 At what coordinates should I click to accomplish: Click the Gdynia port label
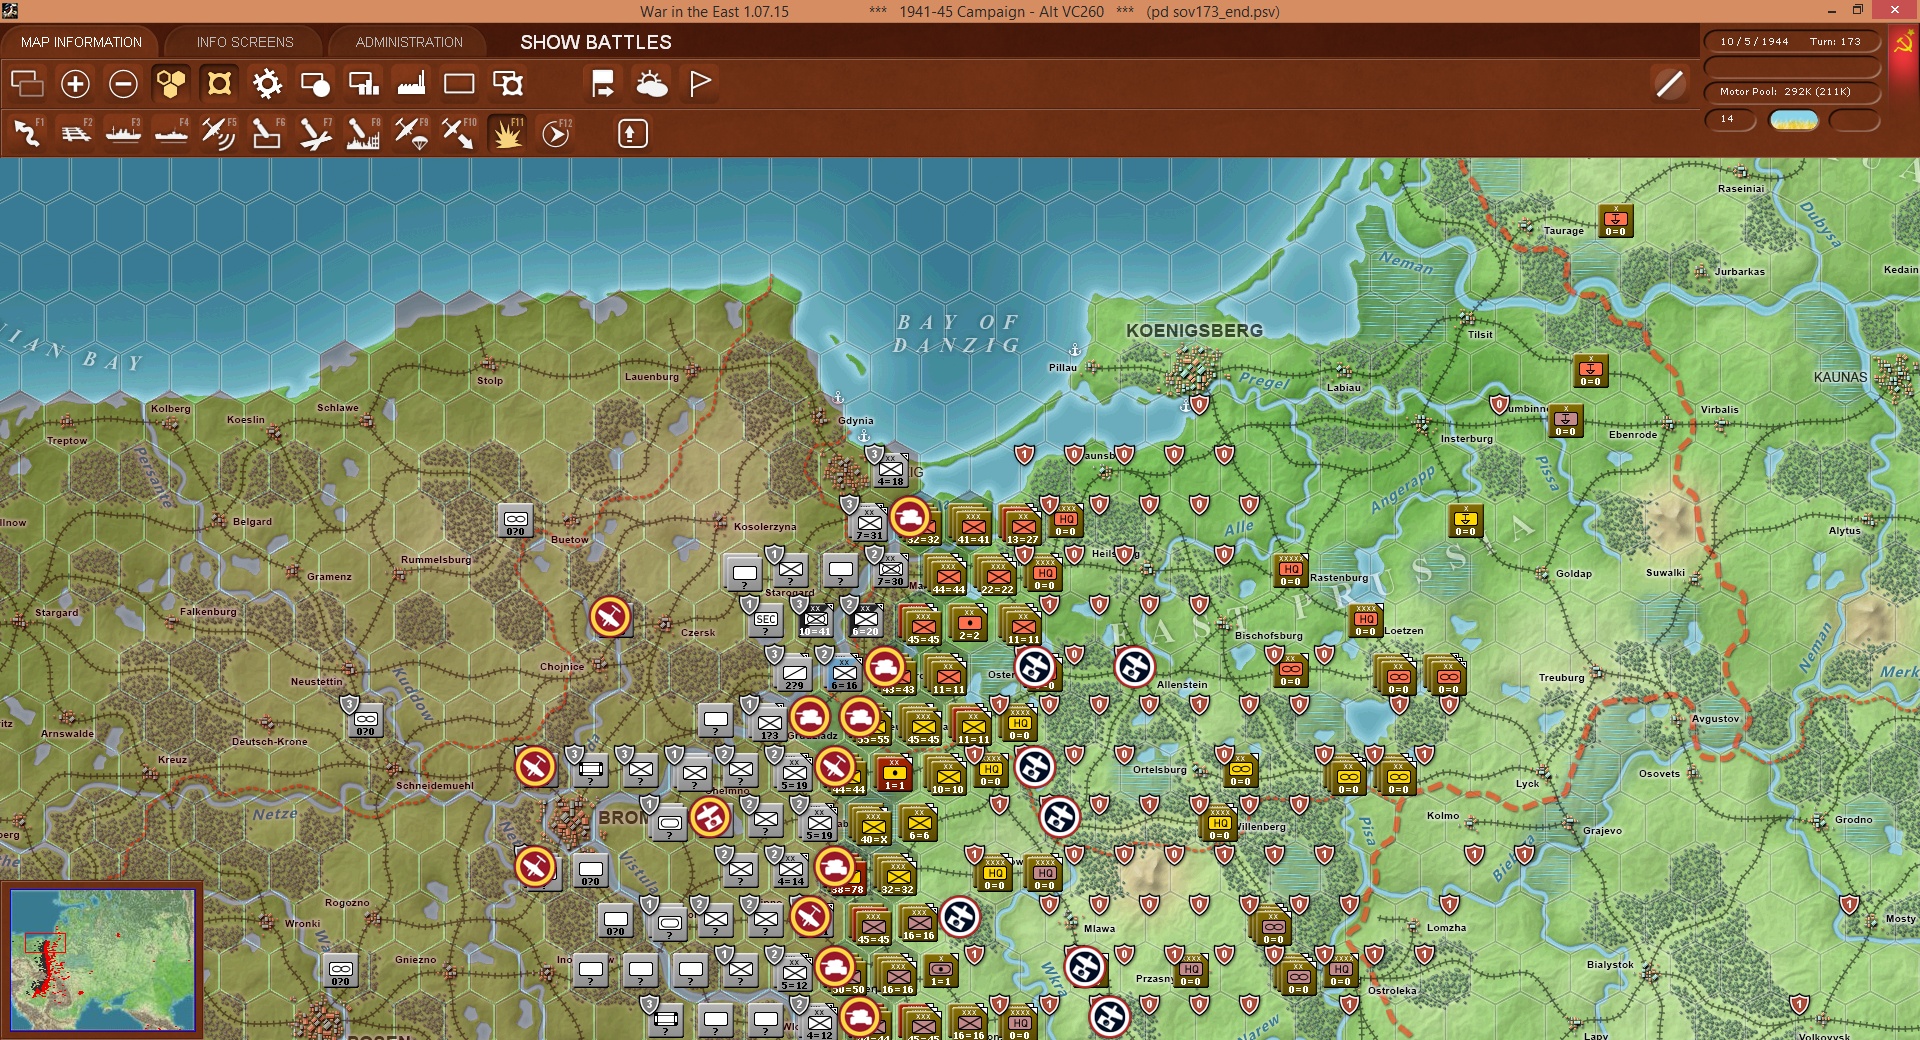point(856,421)
